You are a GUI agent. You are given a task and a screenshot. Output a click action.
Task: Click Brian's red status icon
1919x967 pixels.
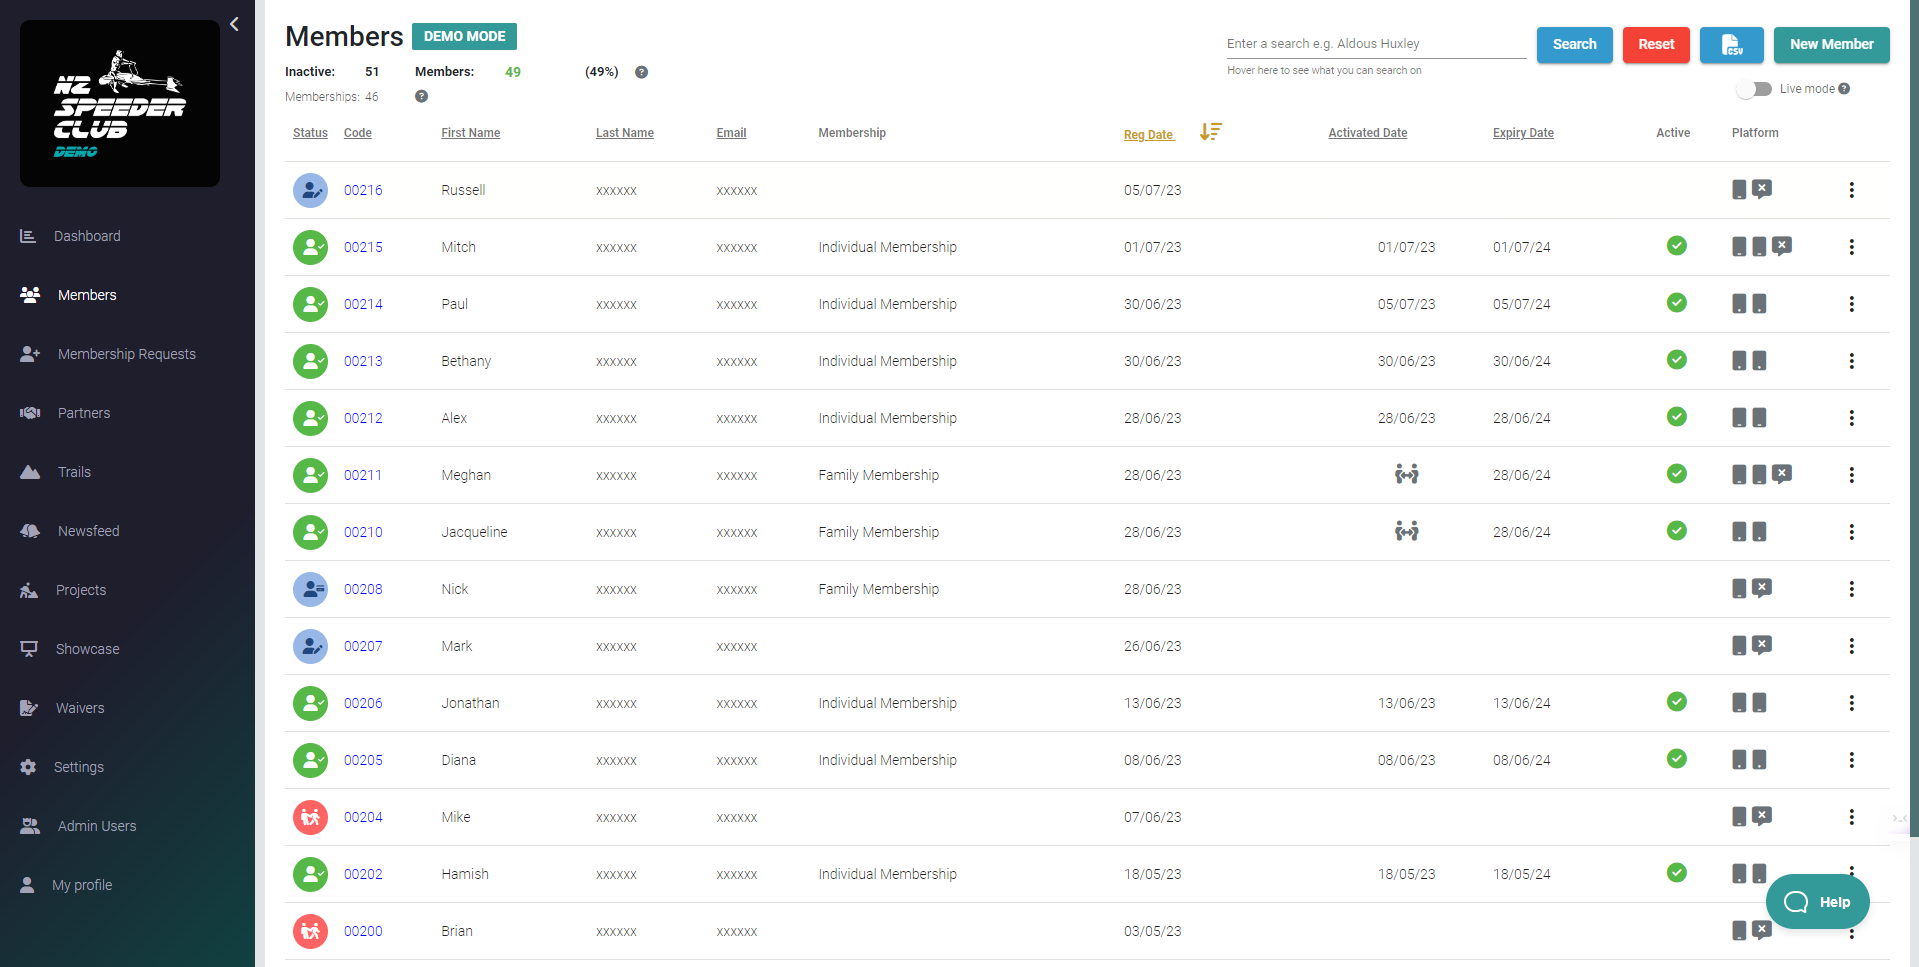310,931
